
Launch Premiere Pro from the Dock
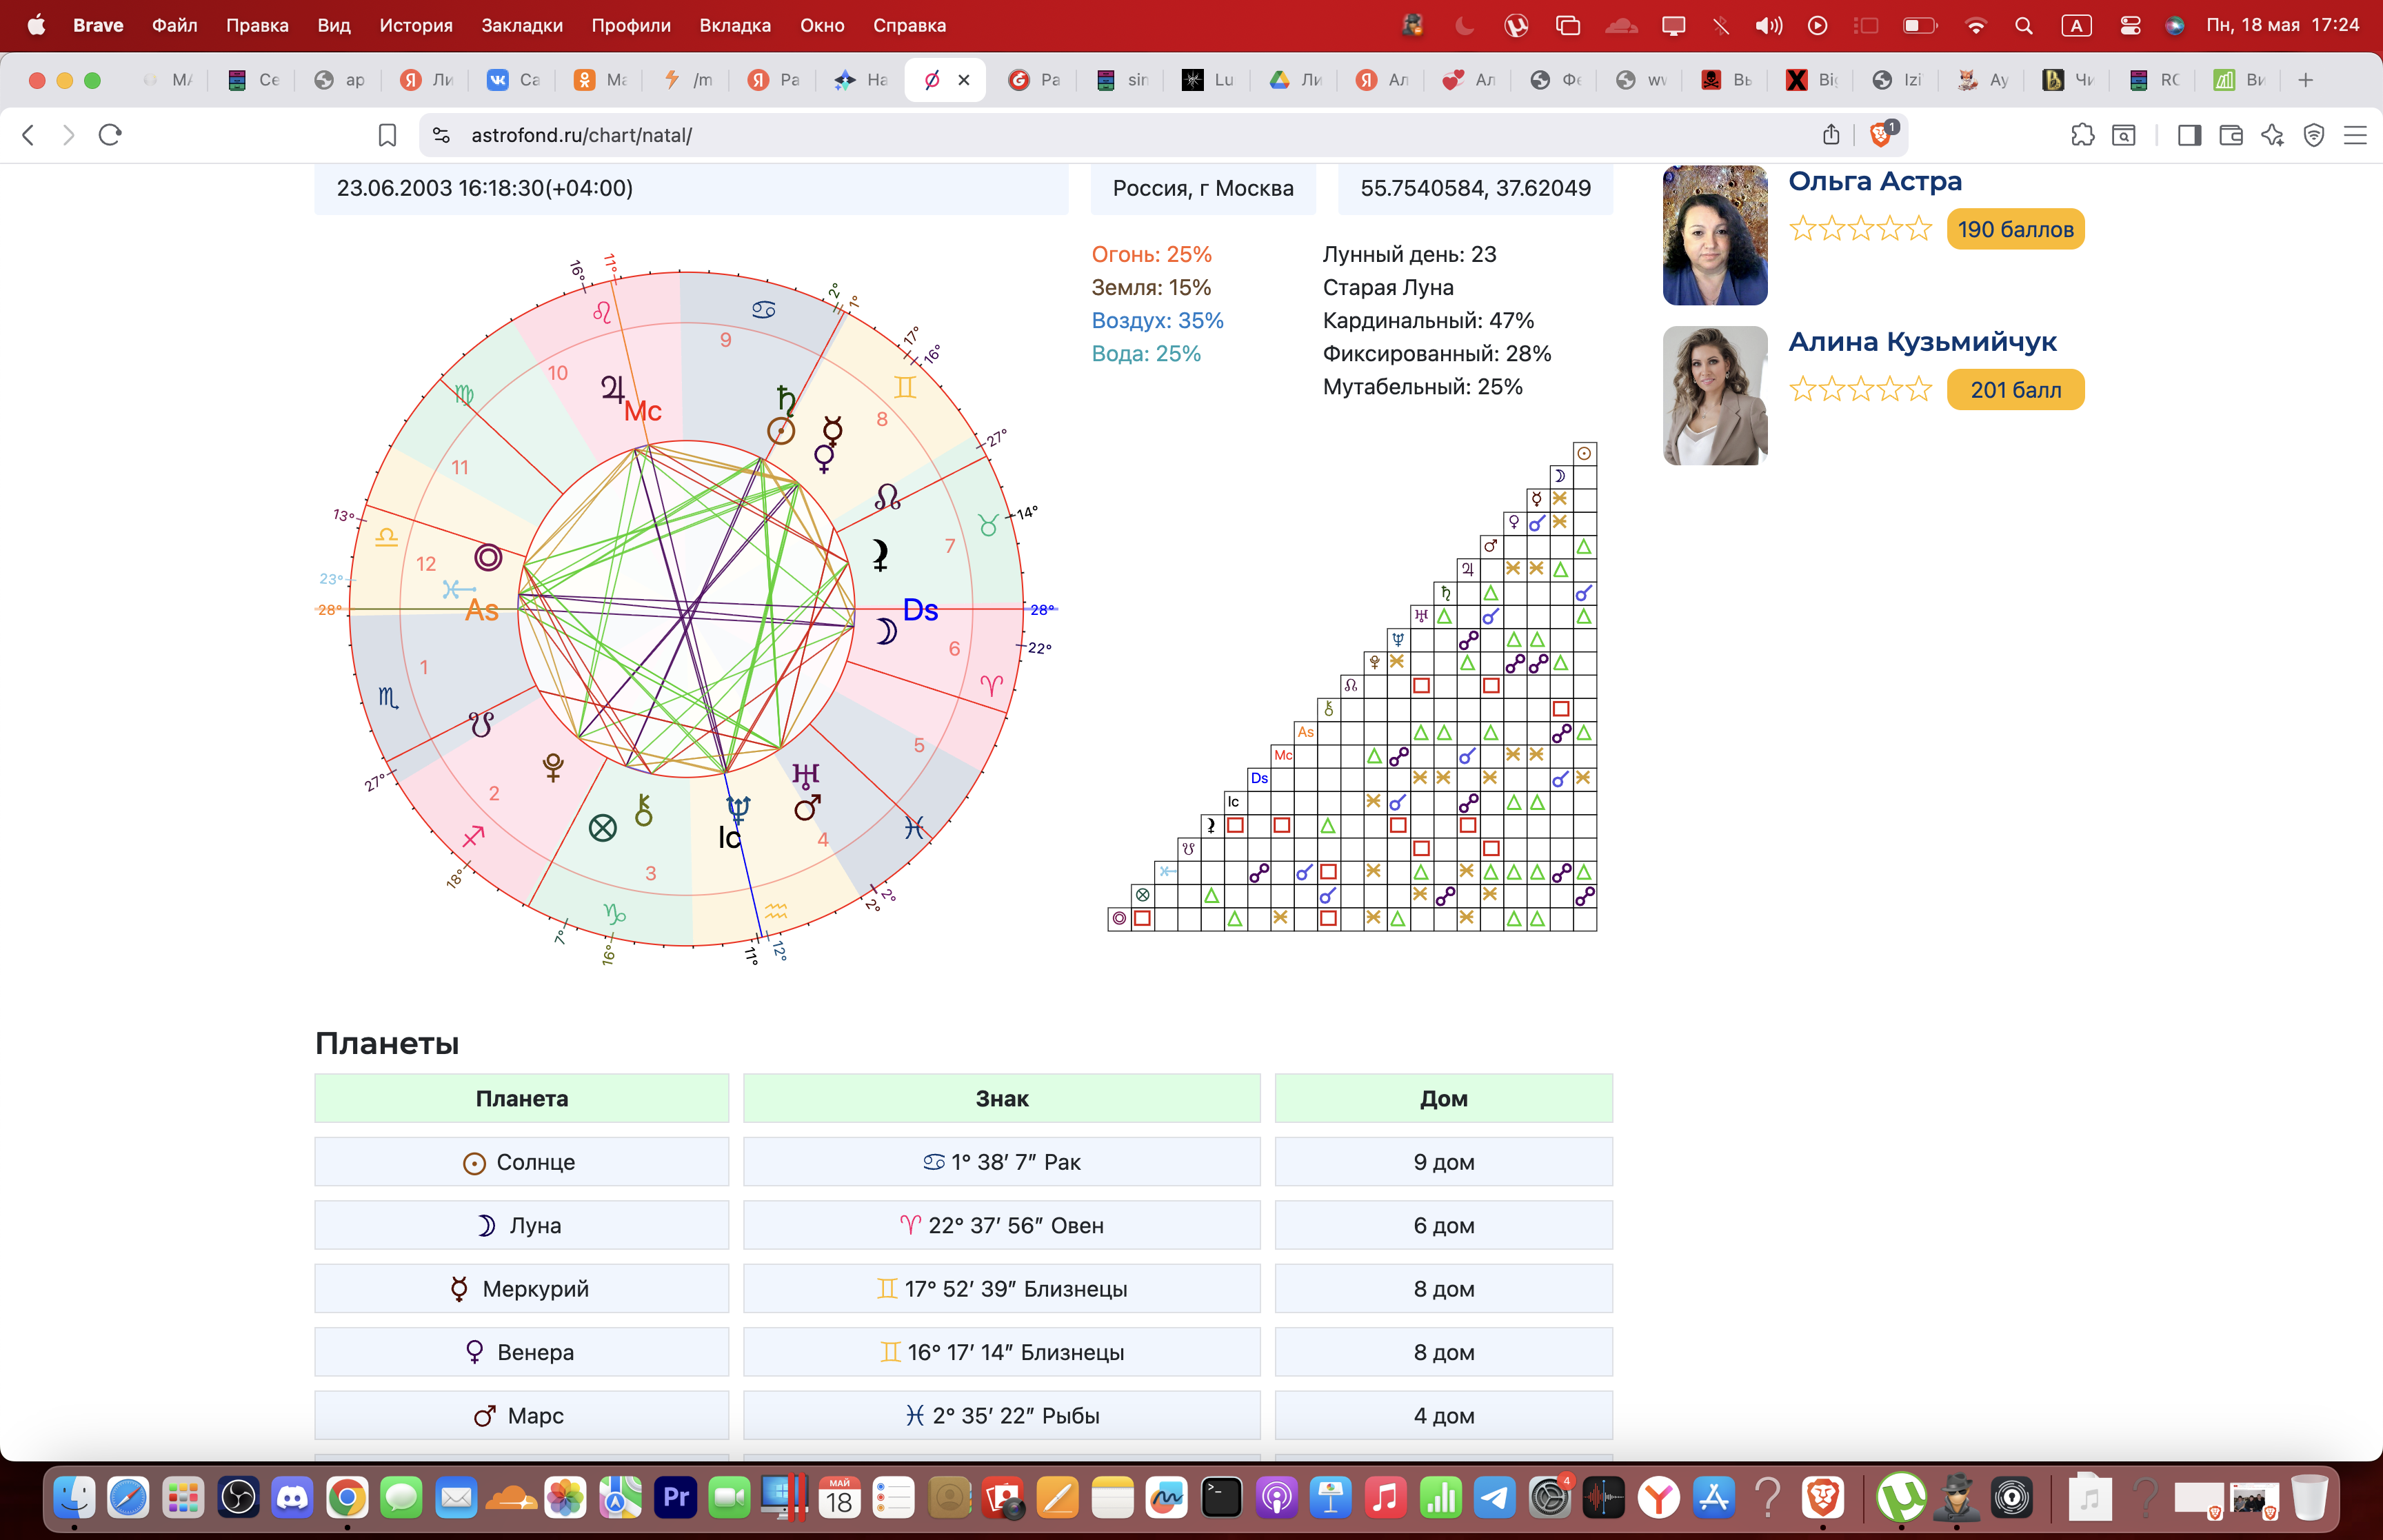point(675,1498)
